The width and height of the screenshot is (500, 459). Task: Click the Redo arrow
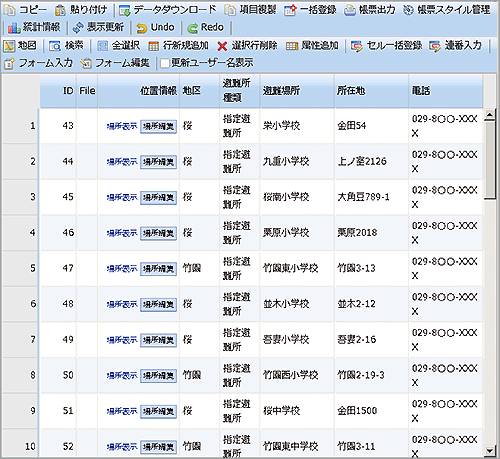[192, 28]
